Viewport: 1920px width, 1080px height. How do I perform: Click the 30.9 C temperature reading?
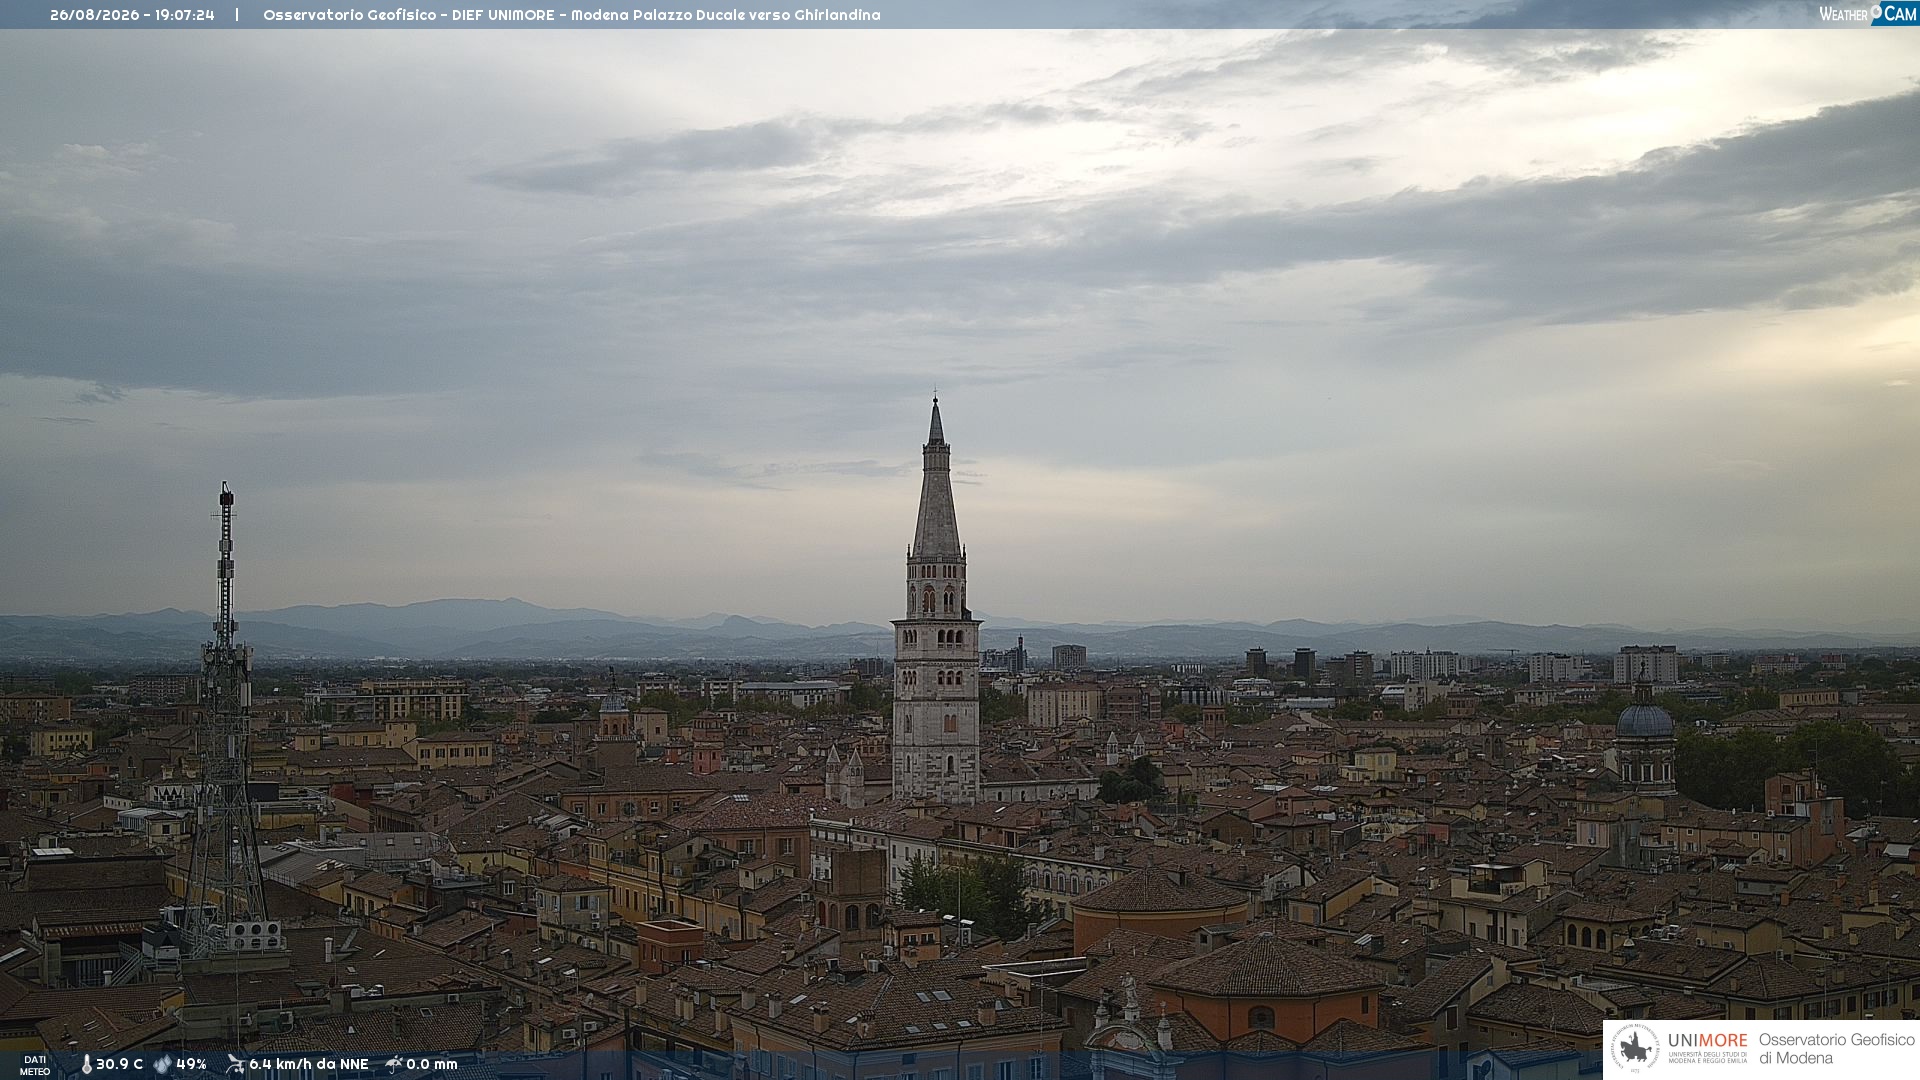point(119,1064)
